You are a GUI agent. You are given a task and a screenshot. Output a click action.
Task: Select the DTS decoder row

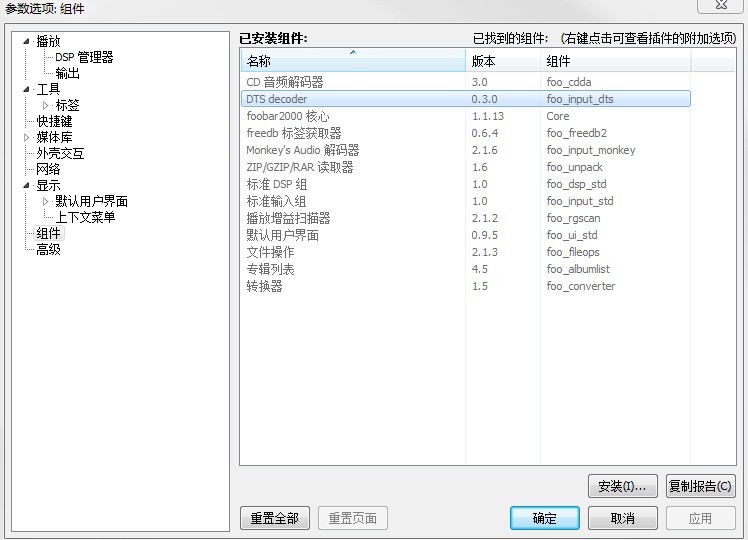(x=466, y=99)
